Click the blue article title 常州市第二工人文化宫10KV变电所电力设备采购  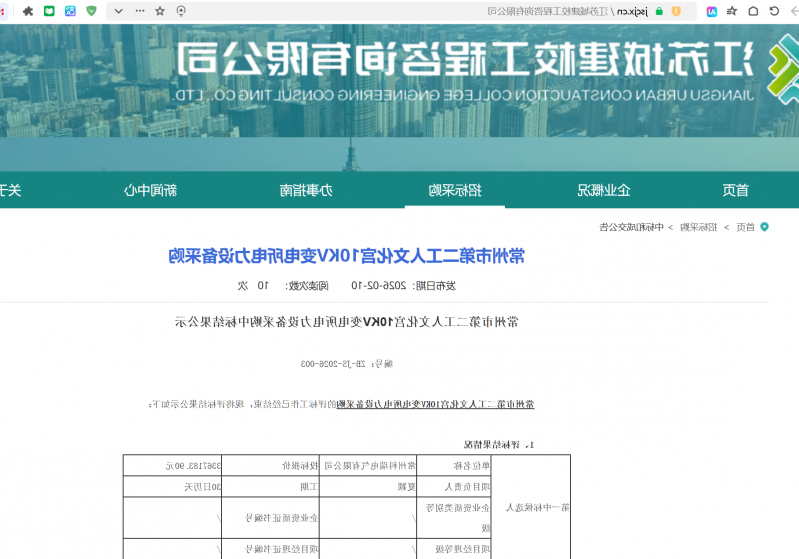click(347, 256)
